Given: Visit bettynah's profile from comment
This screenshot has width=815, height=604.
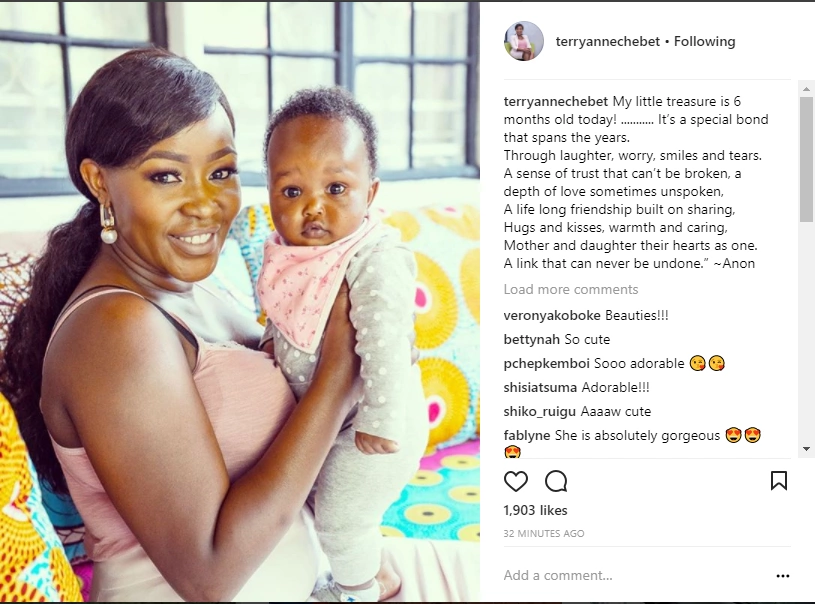Looking at the screenshot, I should [x=532, y=339].
